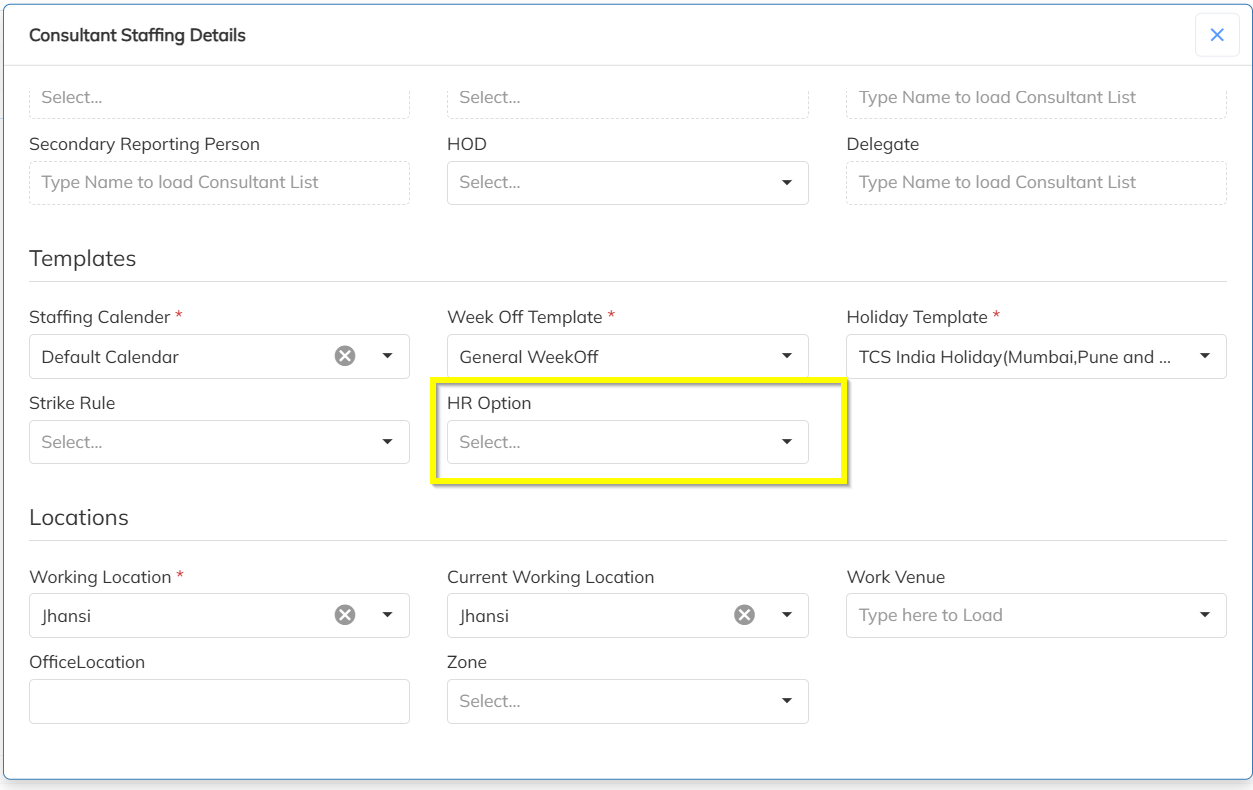
Task: Open the Zone dropdown
Action: point(787,701)
